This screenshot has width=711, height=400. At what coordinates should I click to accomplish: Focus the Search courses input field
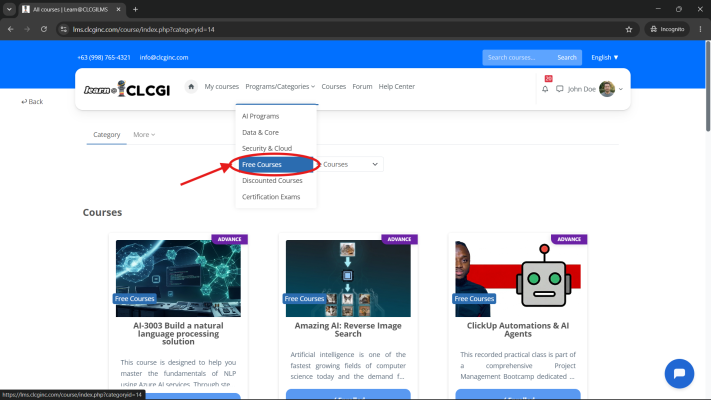coord(518,58)
